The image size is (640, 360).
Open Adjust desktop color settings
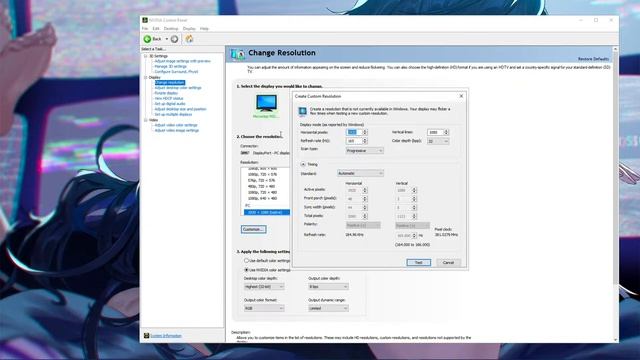click(178, 88)
